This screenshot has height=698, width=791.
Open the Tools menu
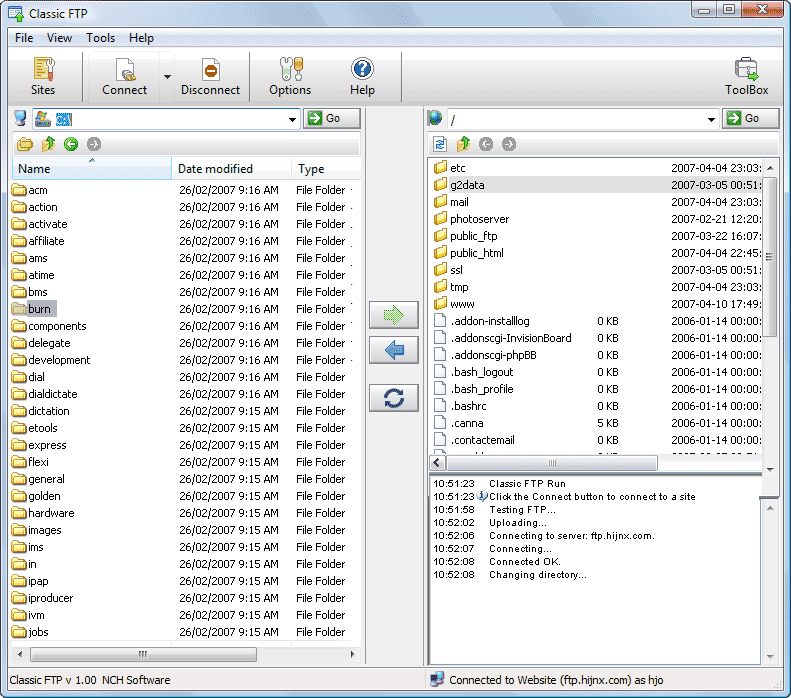coord(100,38)
